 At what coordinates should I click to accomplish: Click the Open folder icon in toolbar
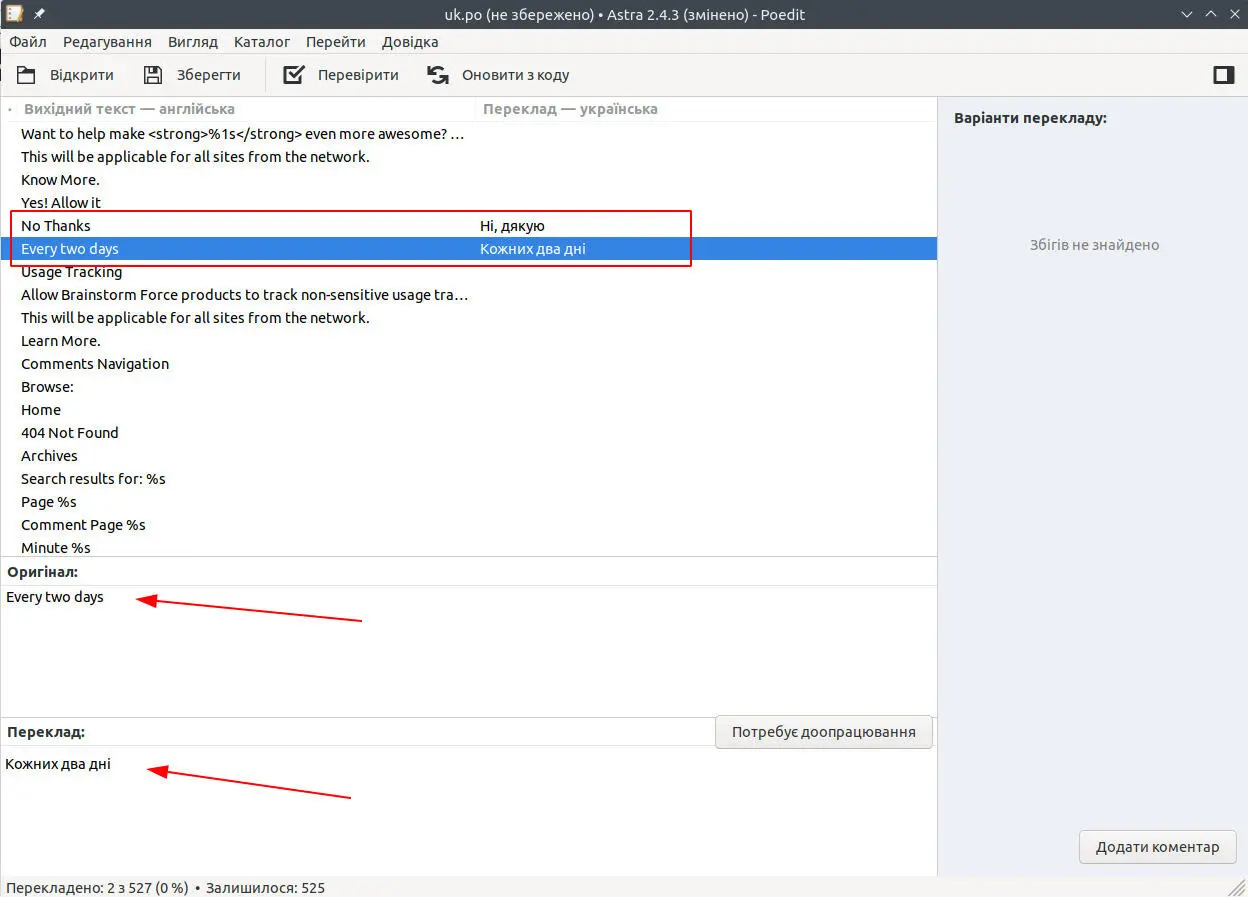[26, 75]
